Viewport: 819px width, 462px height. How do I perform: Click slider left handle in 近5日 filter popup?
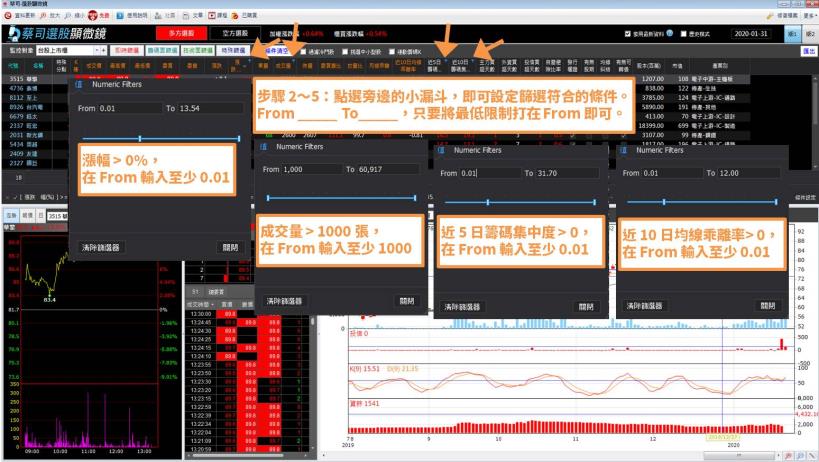point(487,202)
